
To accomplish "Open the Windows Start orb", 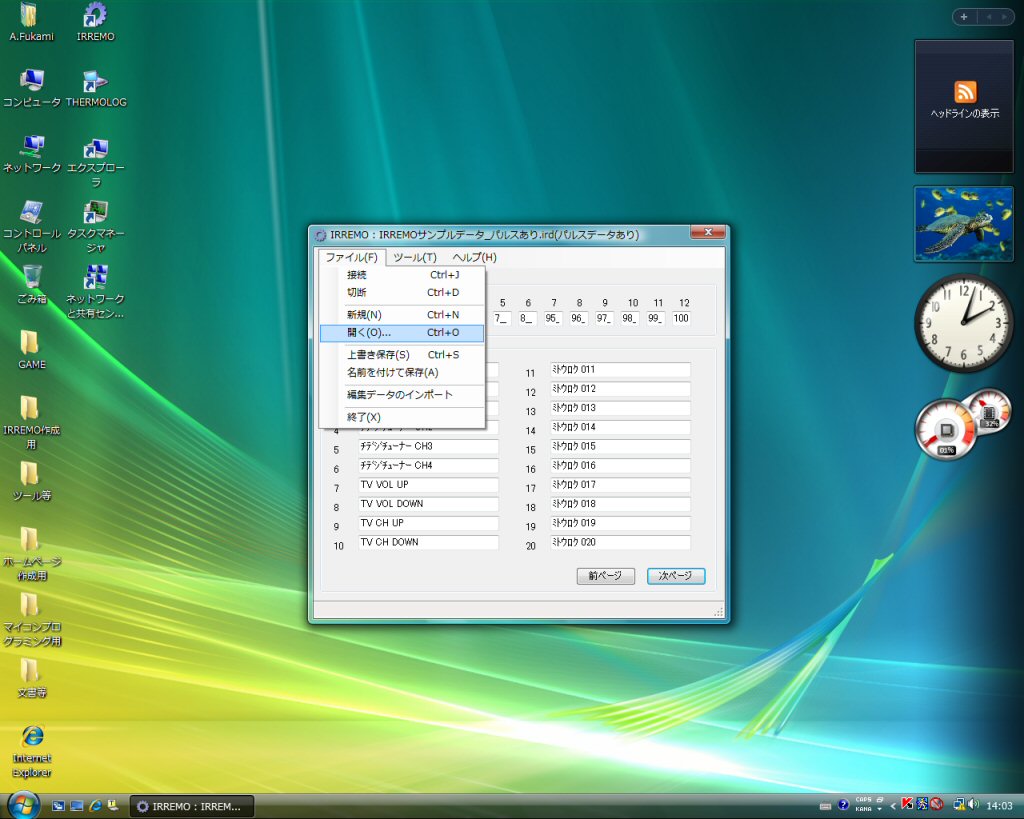I will (23, 805).
